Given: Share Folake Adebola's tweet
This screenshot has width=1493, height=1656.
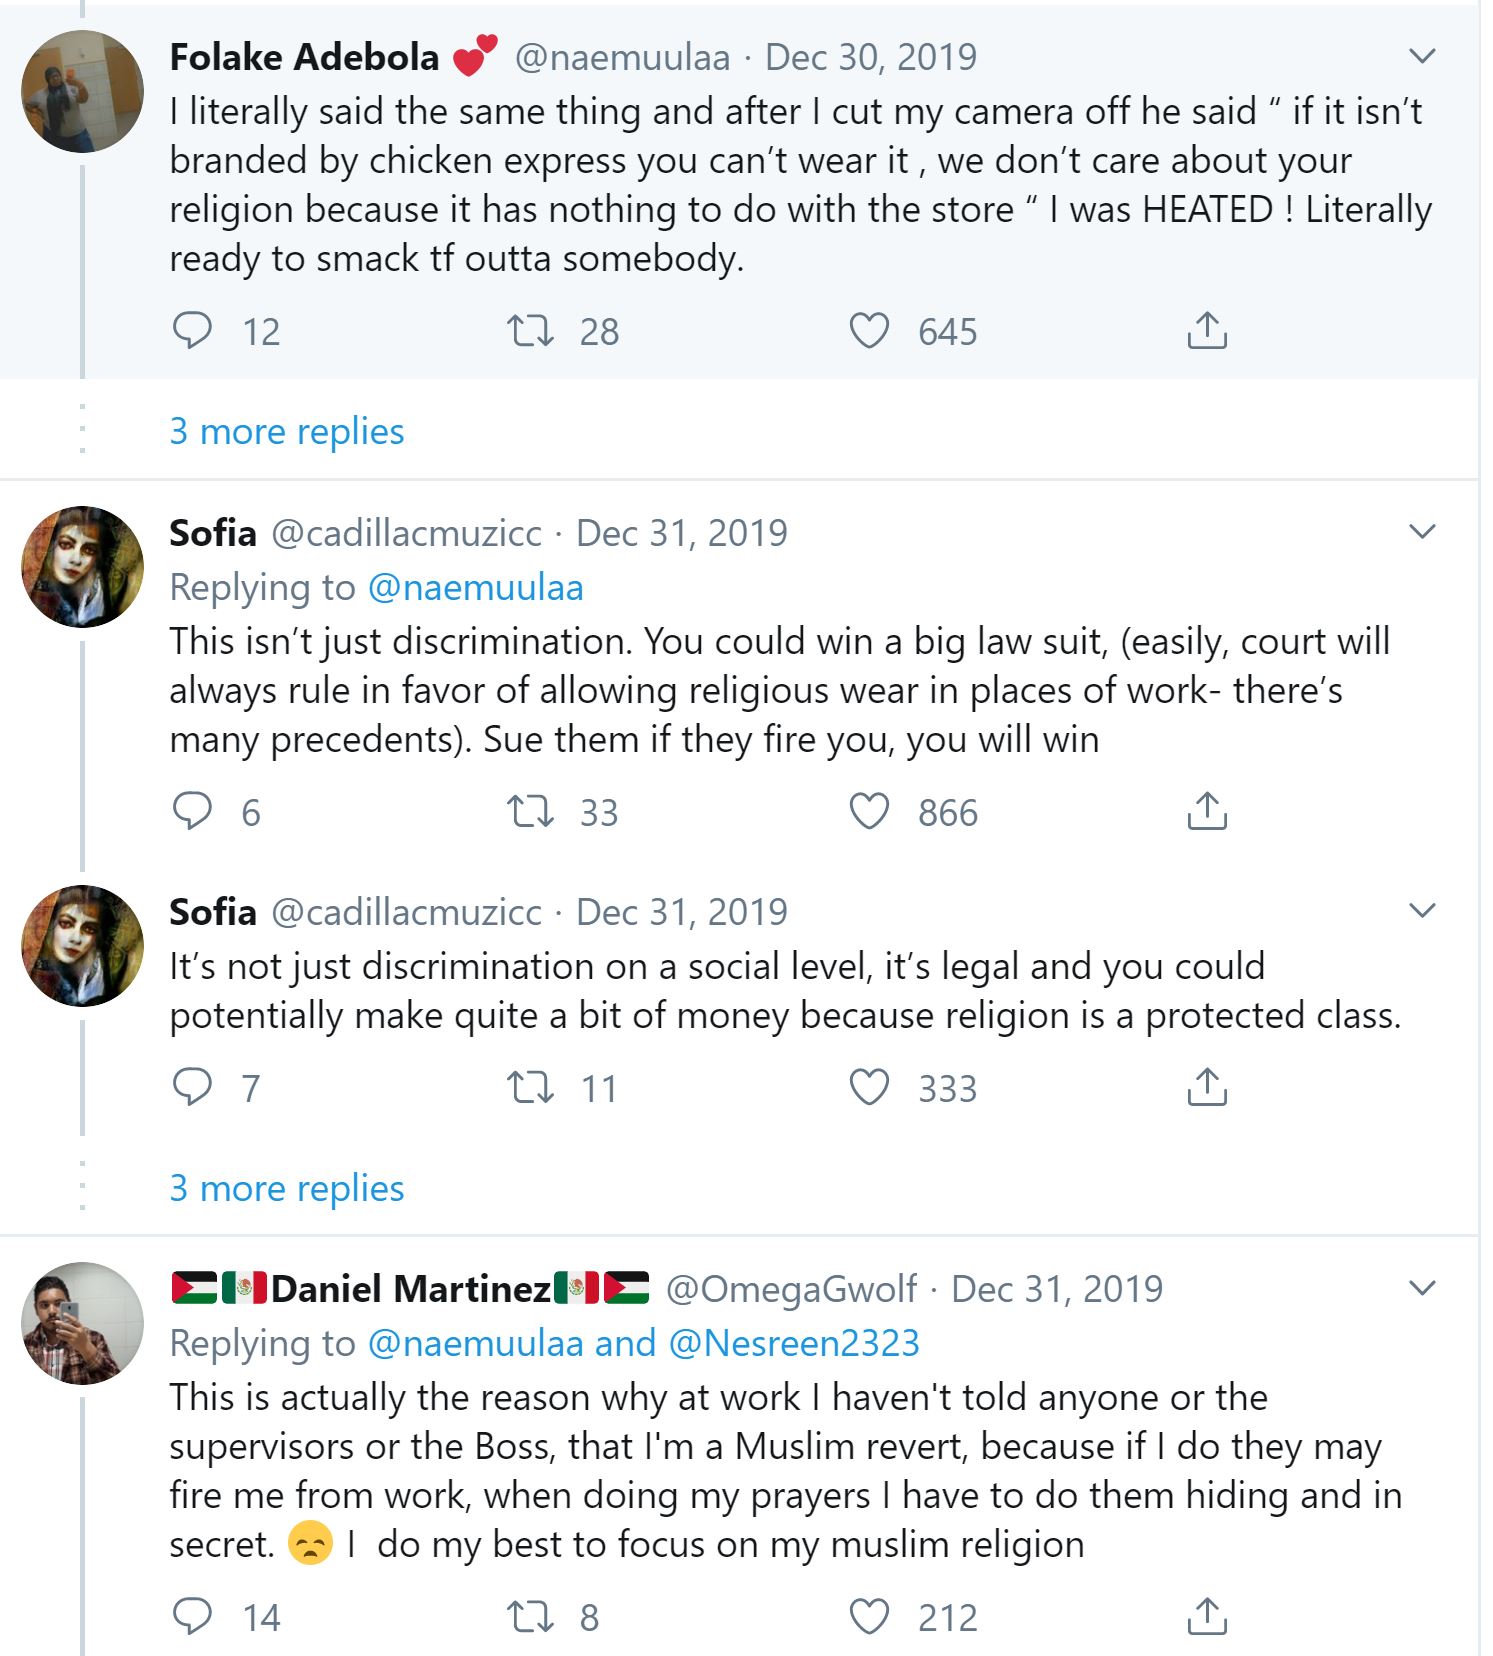Looking at the screenshot, I should click(1207, 331).
